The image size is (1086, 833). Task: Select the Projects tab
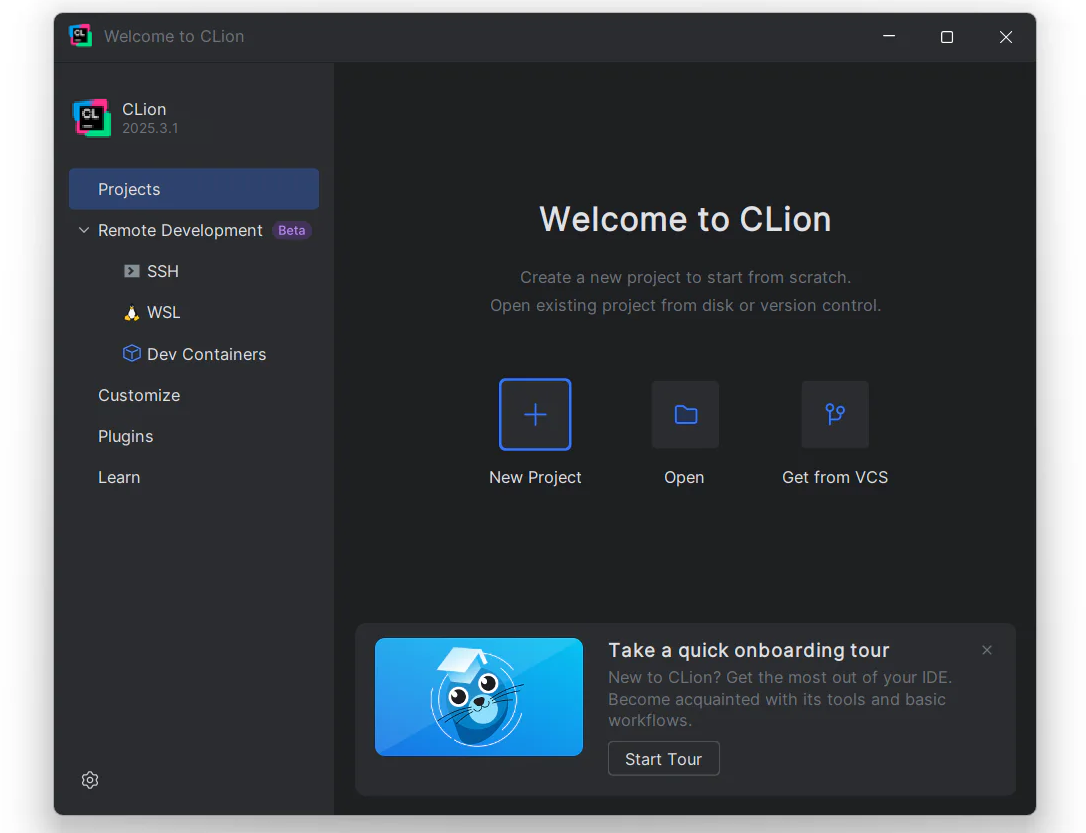pos(194,188)
